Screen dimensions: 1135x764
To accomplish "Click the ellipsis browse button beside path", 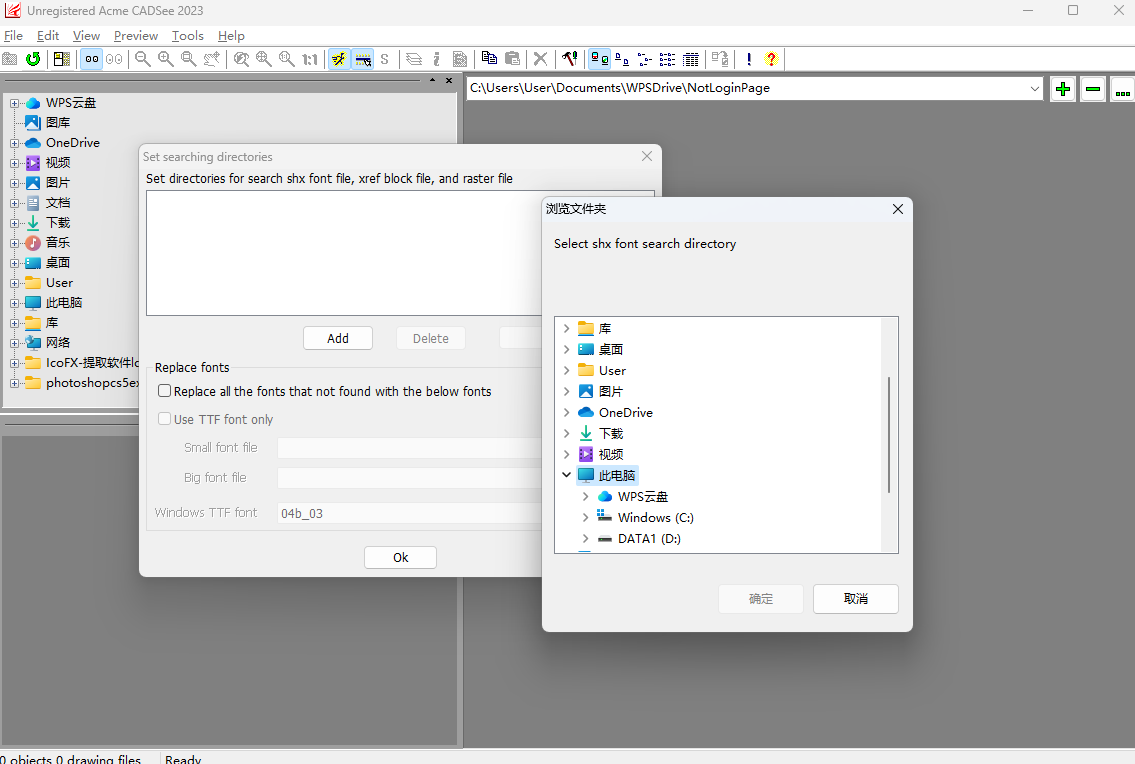I will tap(1123, 90).
